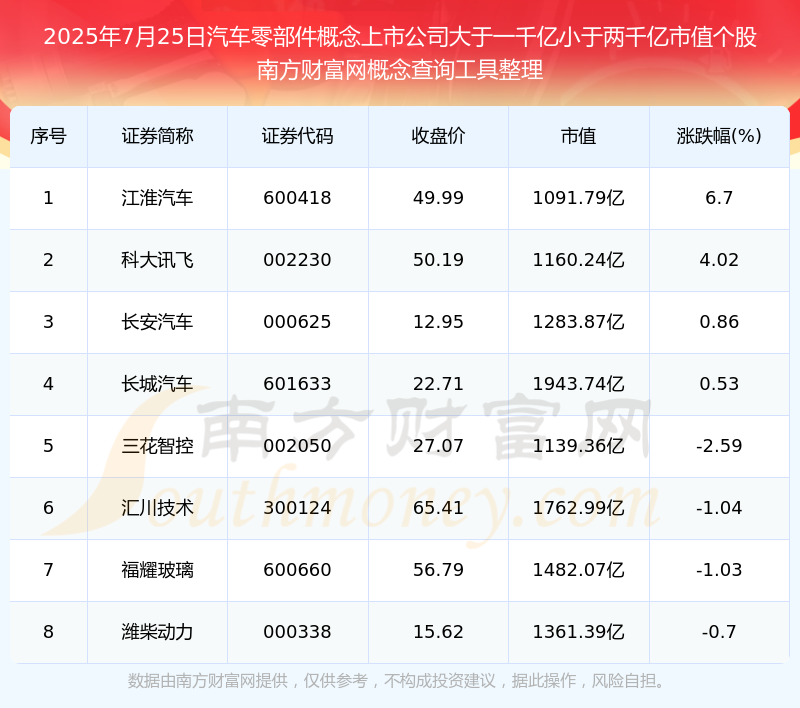Click row number 4 in 序号 column
Viewport: 800px width, 708px height.
tap(48, 384)
